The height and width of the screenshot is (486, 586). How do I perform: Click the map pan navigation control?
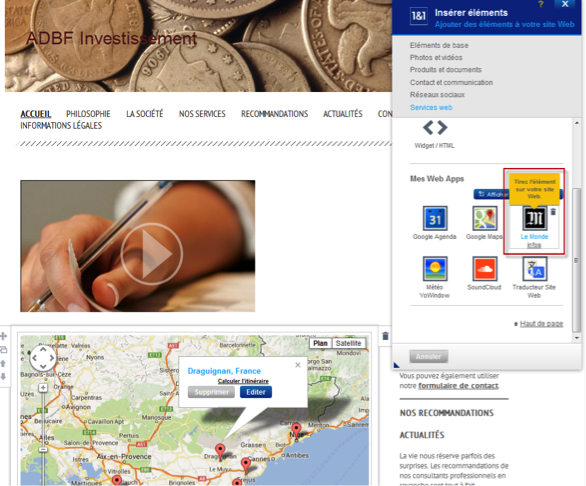click(43, 358)
